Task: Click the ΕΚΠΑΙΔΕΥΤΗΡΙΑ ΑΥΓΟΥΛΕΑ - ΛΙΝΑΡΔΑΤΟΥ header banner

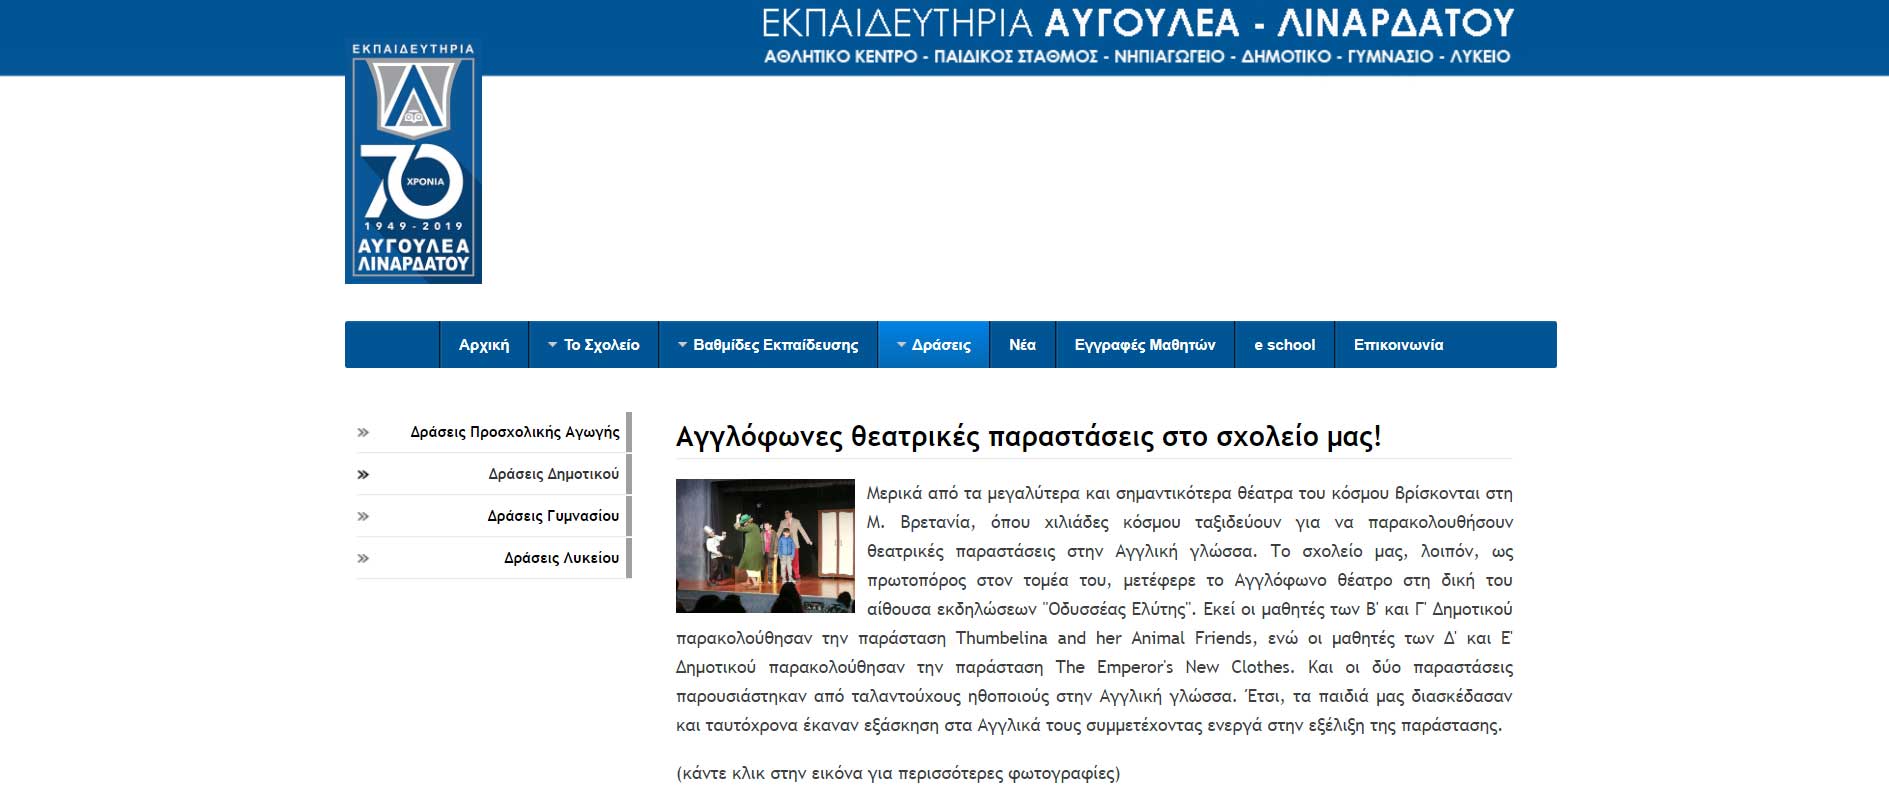Action: click(1137, 36)
